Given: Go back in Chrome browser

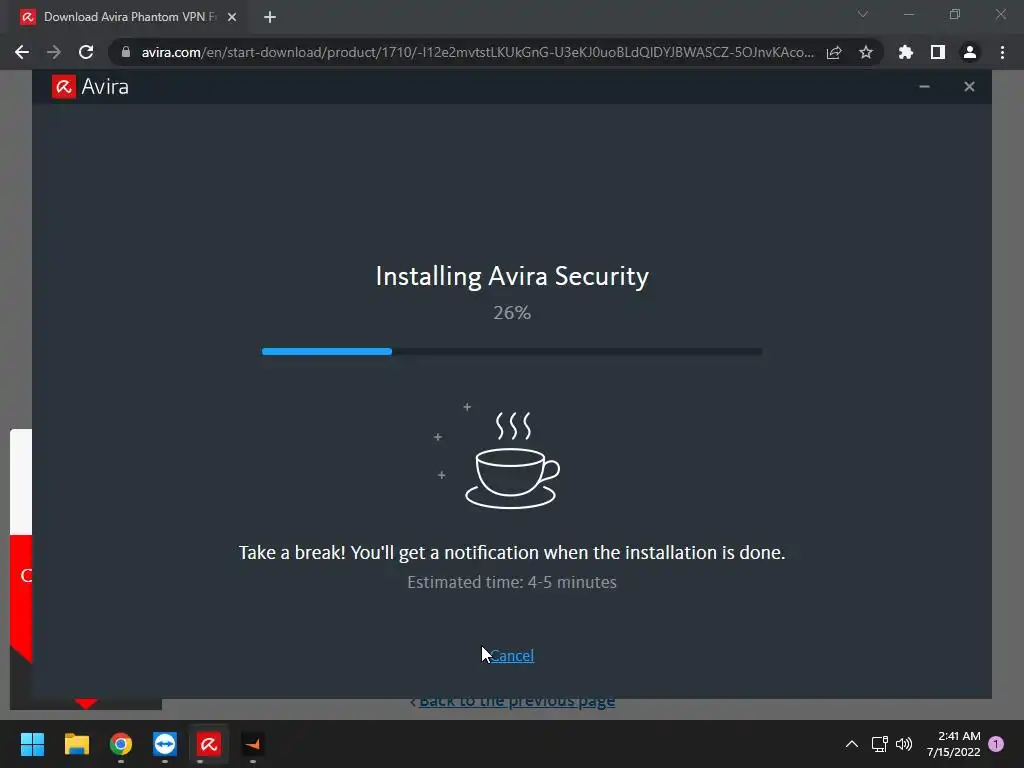Looking at the screenshot, I should click(x=22, y=52).
